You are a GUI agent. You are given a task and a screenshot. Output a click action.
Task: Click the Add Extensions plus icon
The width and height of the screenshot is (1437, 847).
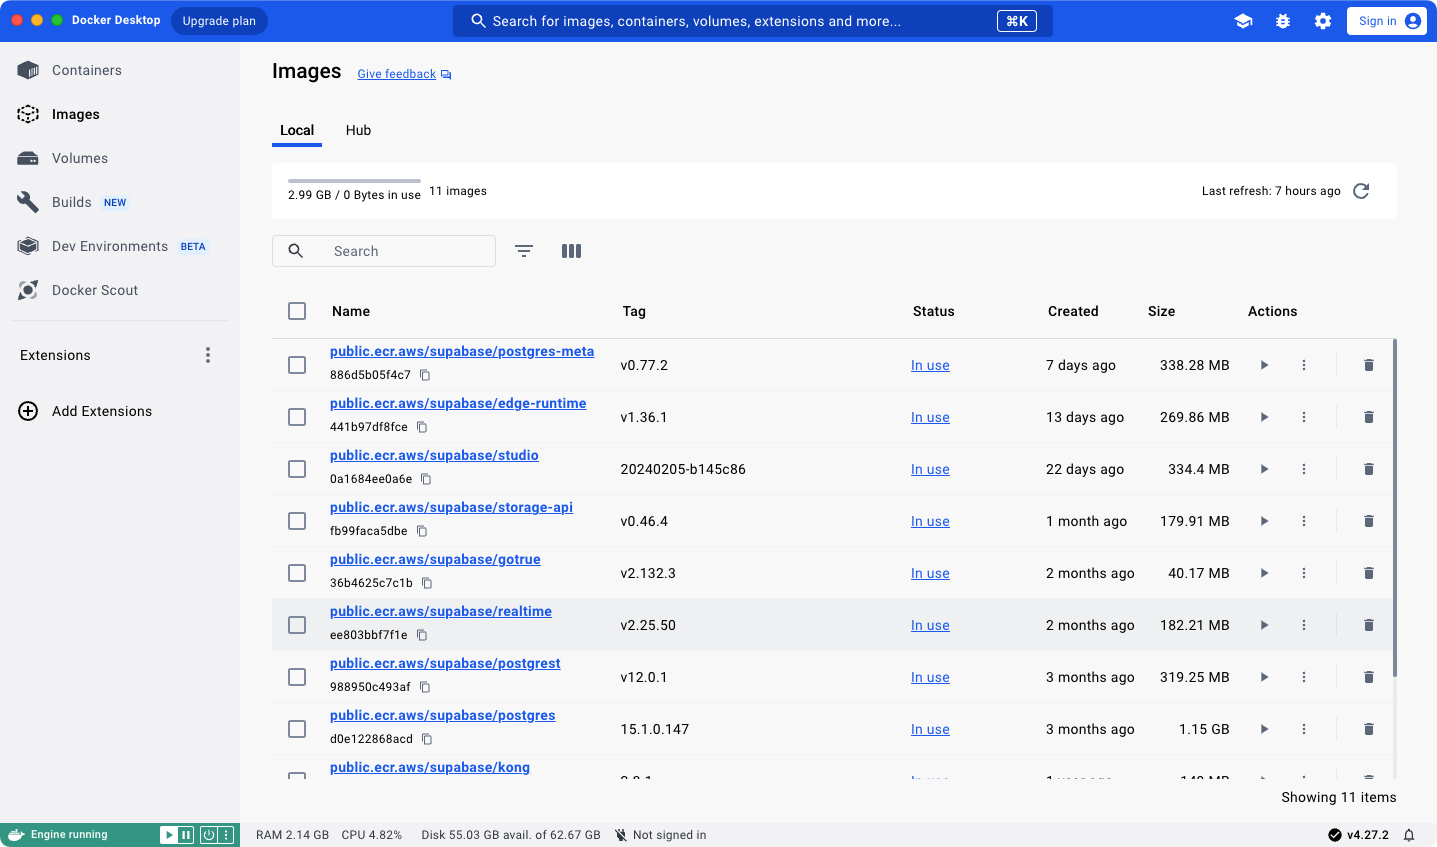28,411
